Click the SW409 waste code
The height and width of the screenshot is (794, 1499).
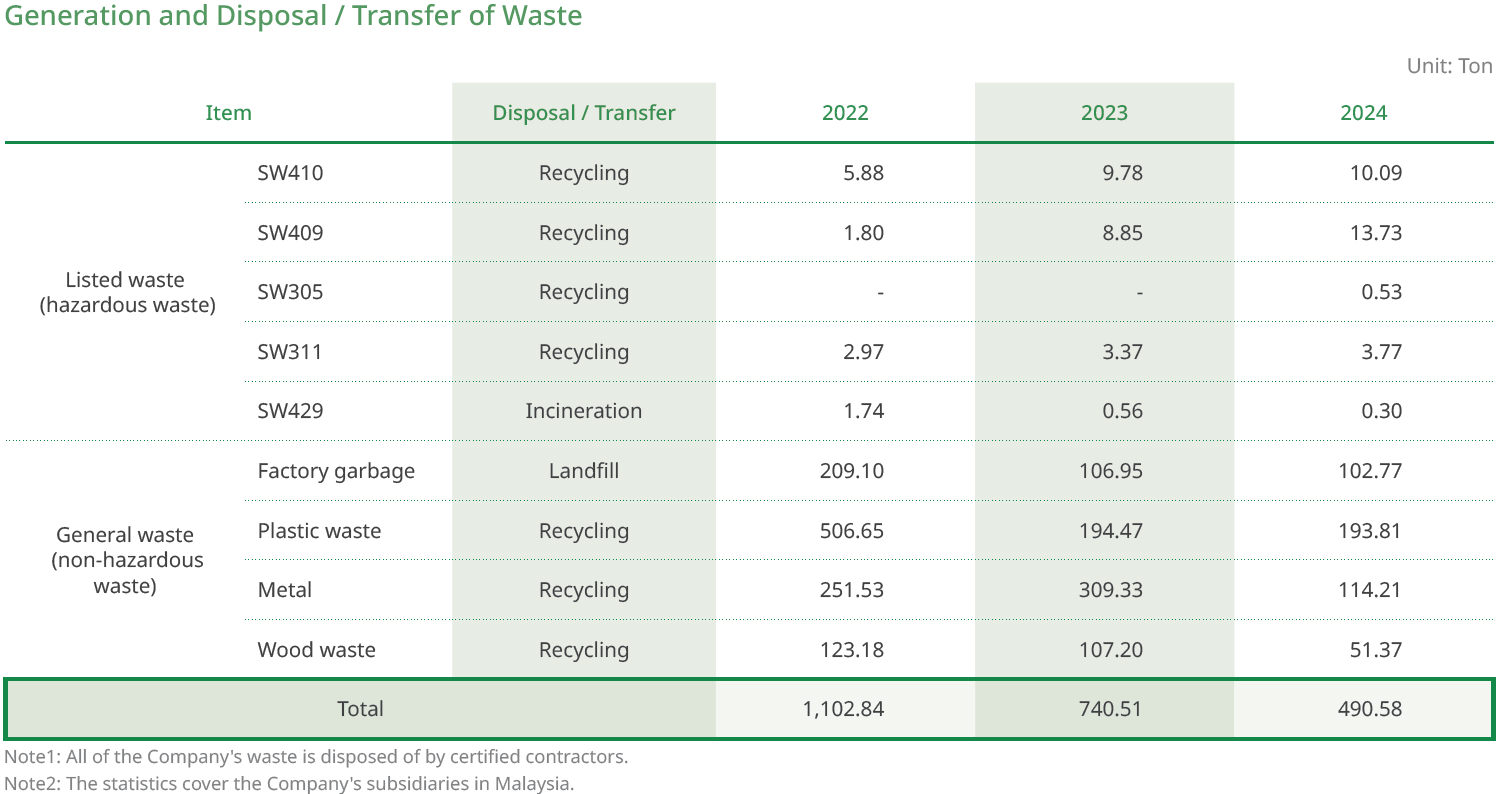point(290,233)
